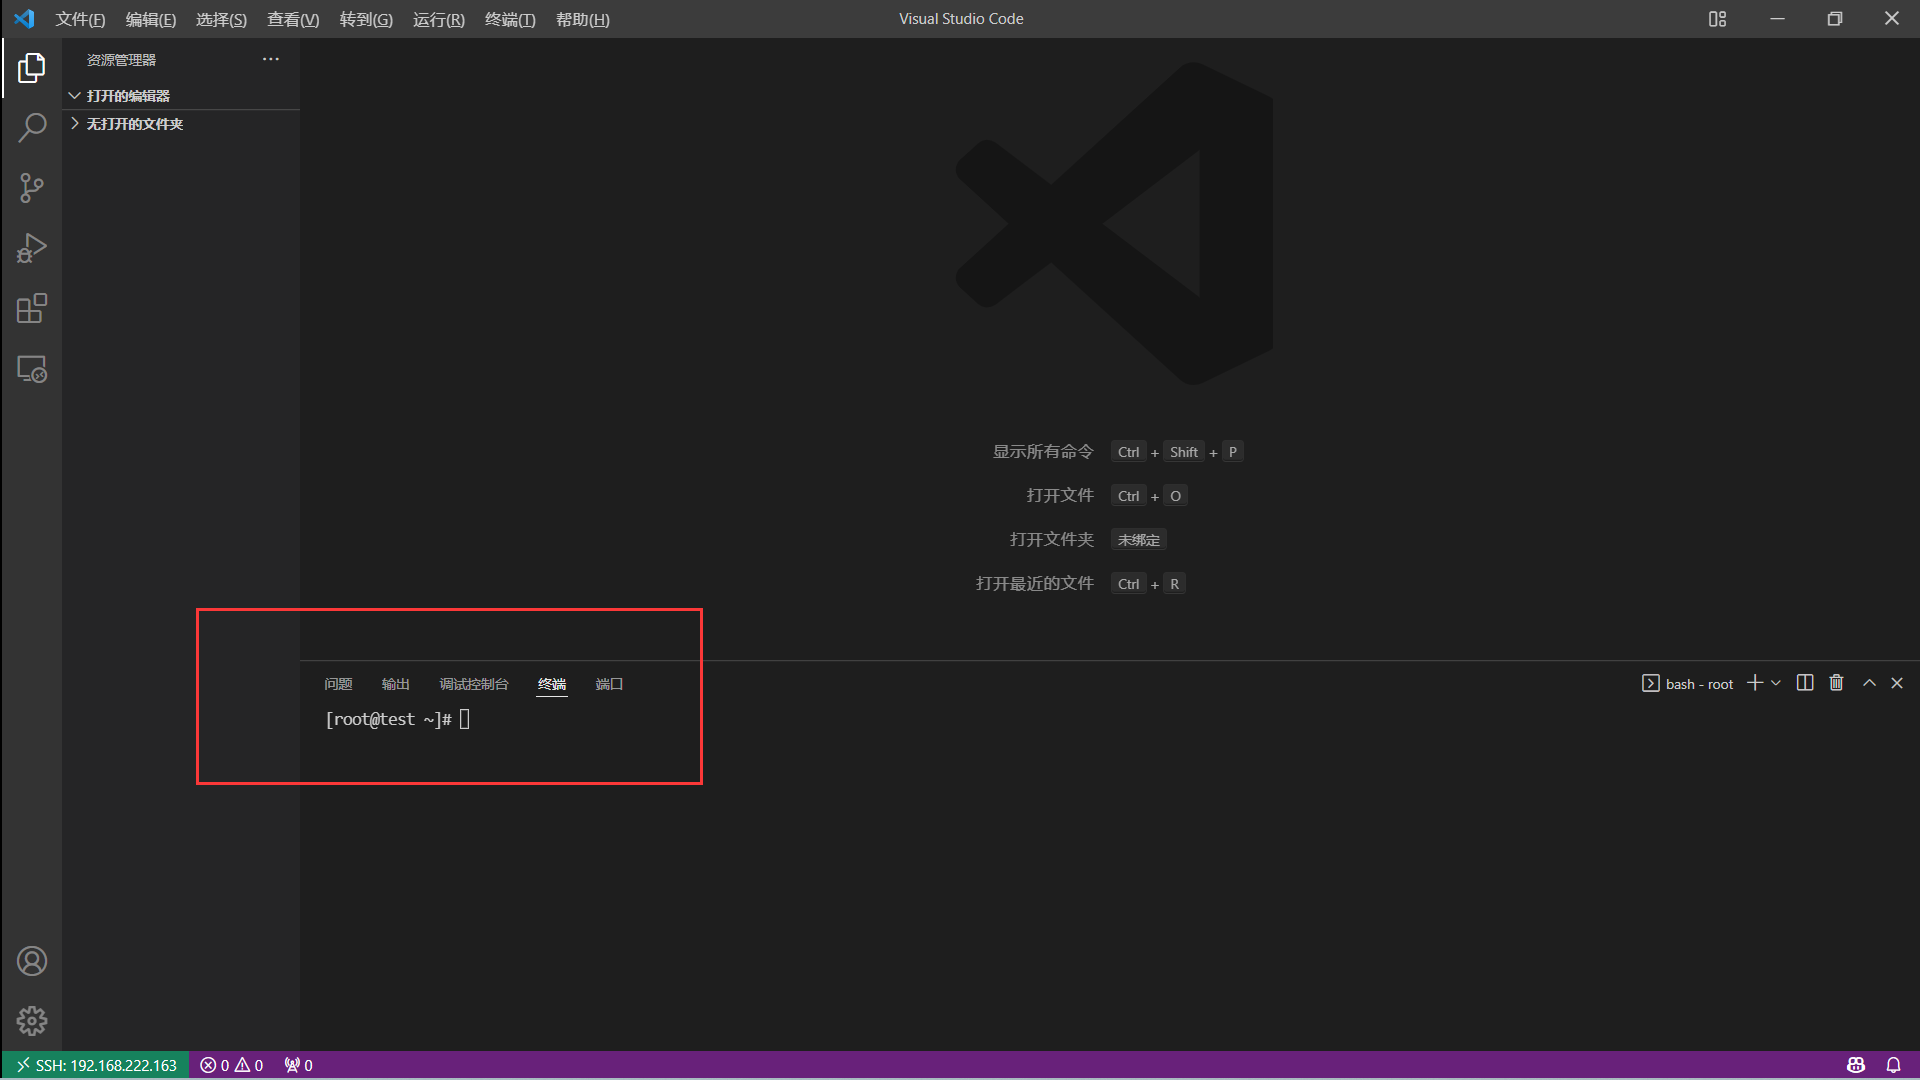Screen dimensions: 1920x1080
Task: Click the 资源管理器 sidebar title
Action: 121,60
